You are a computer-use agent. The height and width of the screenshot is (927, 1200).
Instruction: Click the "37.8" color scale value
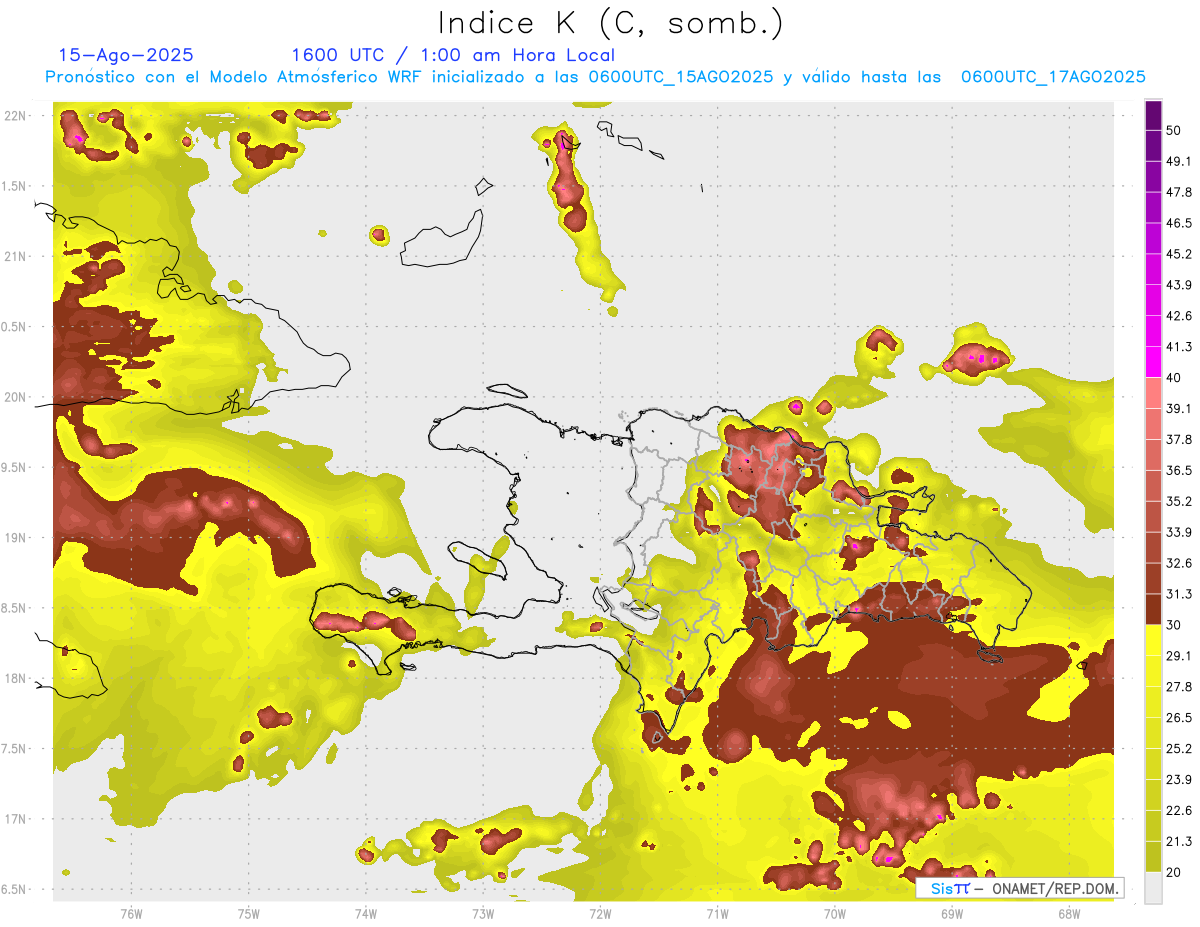(x=1179, y=439)
